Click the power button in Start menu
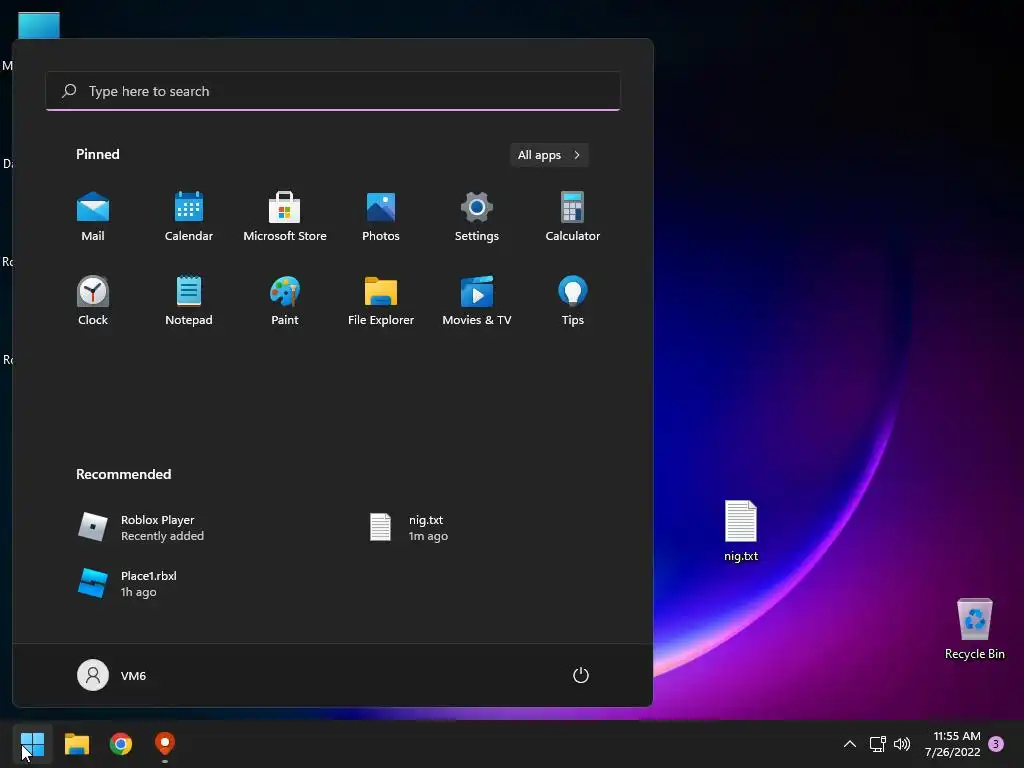This screenshot has height=768, width=1024. tap(581, 675)
